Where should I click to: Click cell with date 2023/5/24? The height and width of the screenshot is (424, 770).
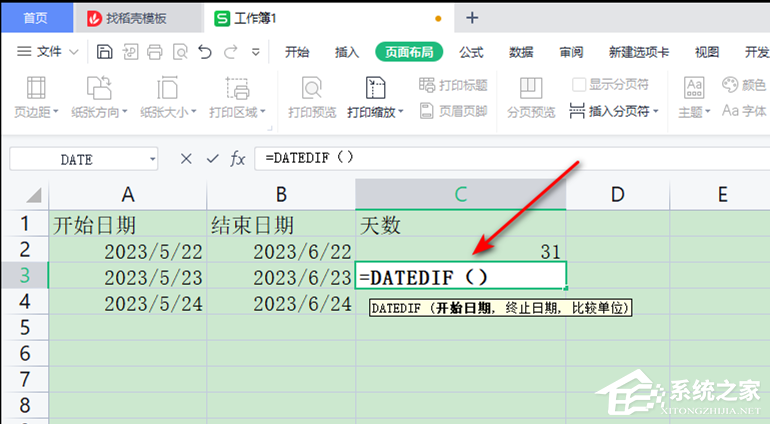pos(128,303)
